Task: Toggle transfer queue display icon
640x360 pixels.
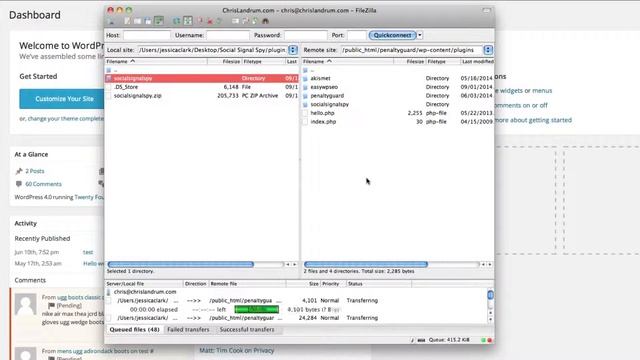Action: [x=159, y=20]
